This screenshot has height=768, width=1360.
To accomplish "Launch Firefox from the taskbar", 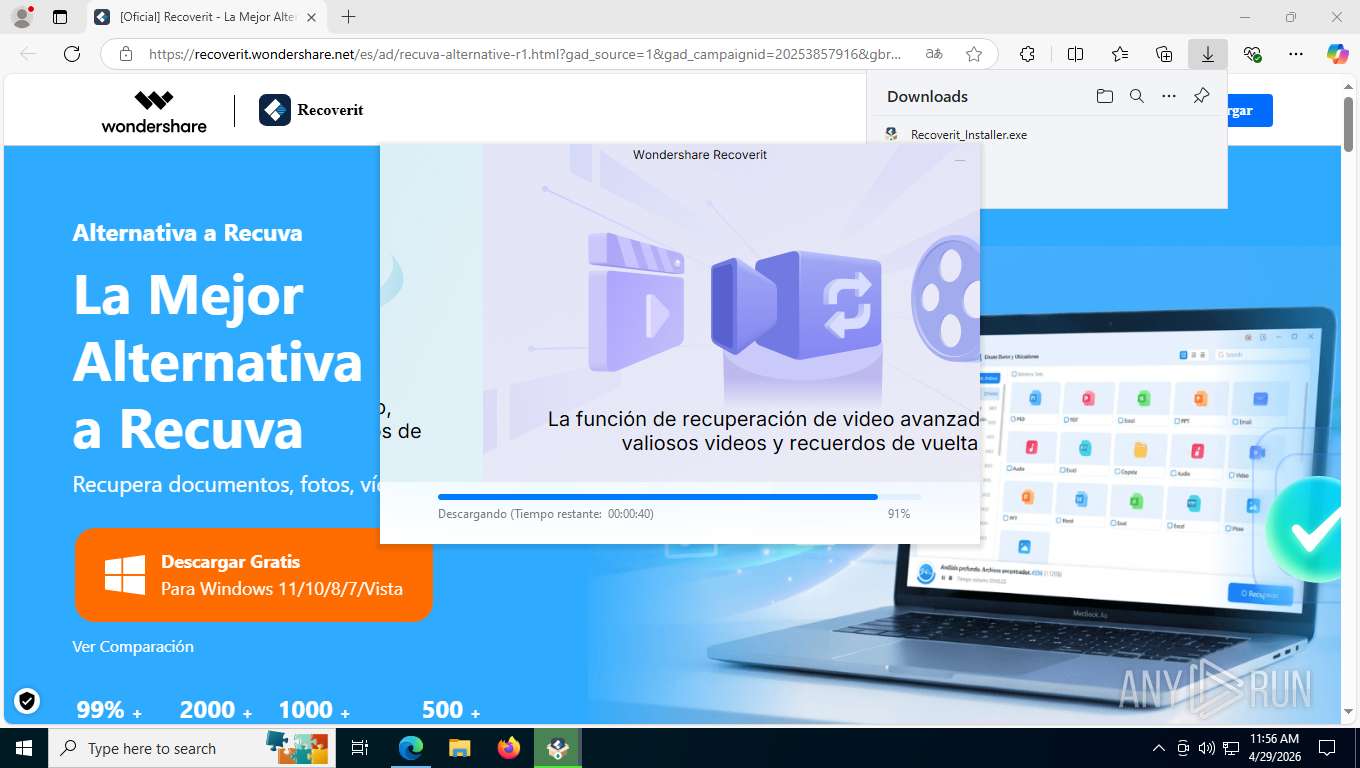I will 508,748.
